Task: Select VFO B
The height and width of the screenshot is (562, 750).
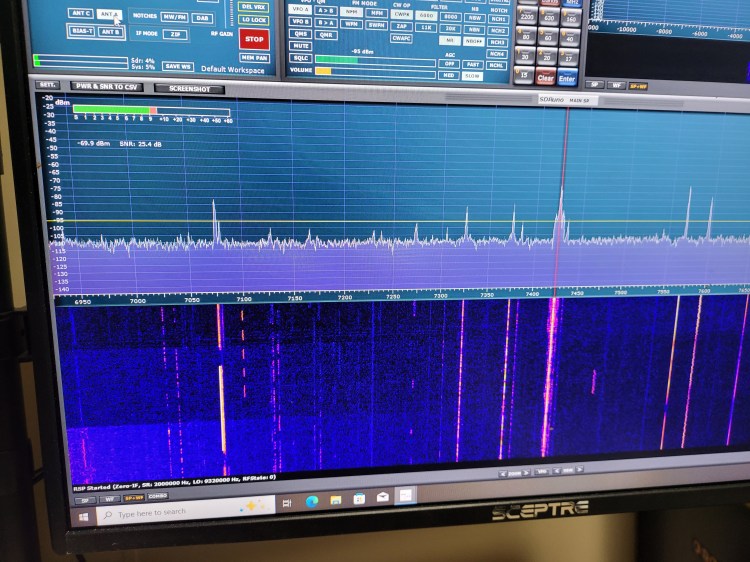Action: coord(300,21)
